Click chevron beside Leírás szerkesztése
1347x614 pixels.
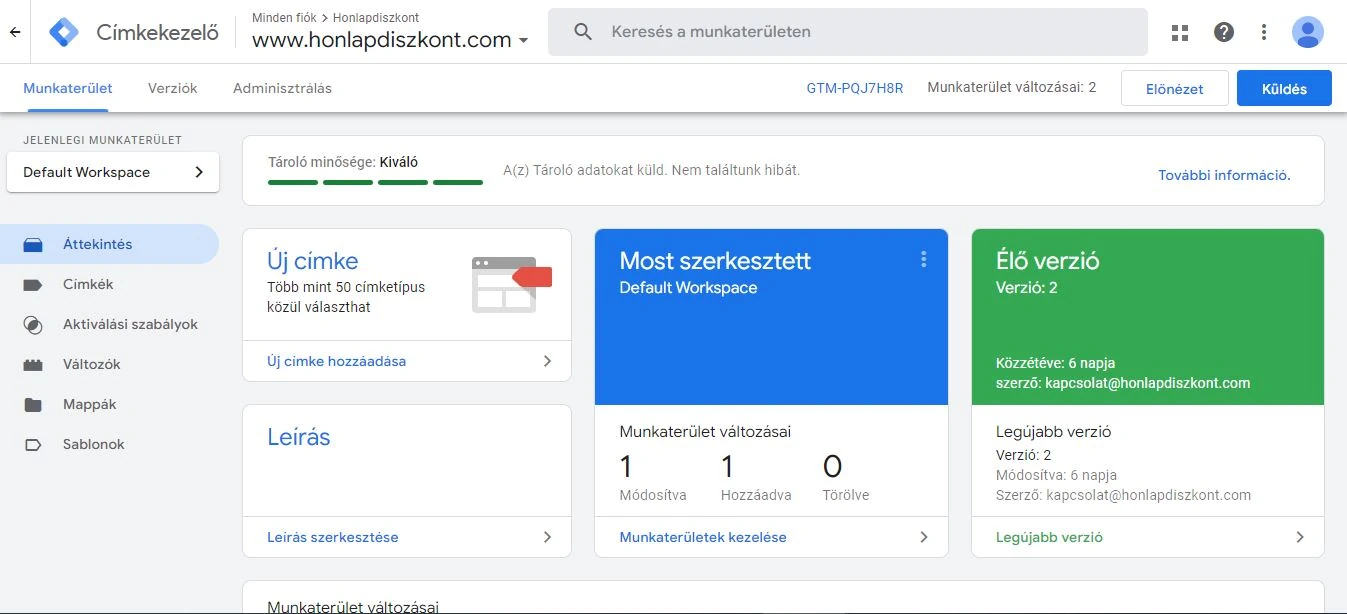tap(547, 537)
